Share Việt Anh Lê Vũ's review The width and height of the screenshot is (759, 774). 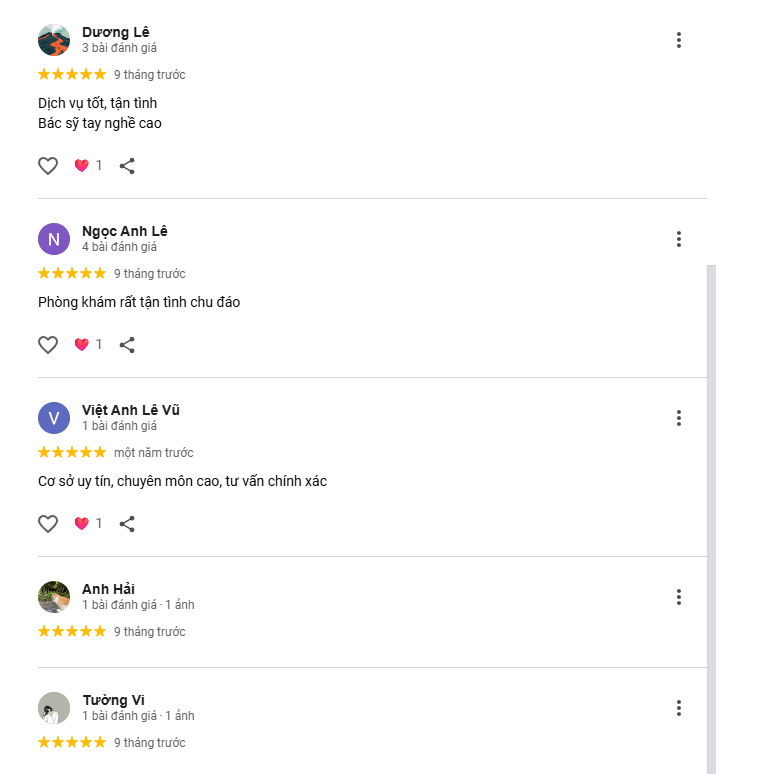[x=127, y=524]
